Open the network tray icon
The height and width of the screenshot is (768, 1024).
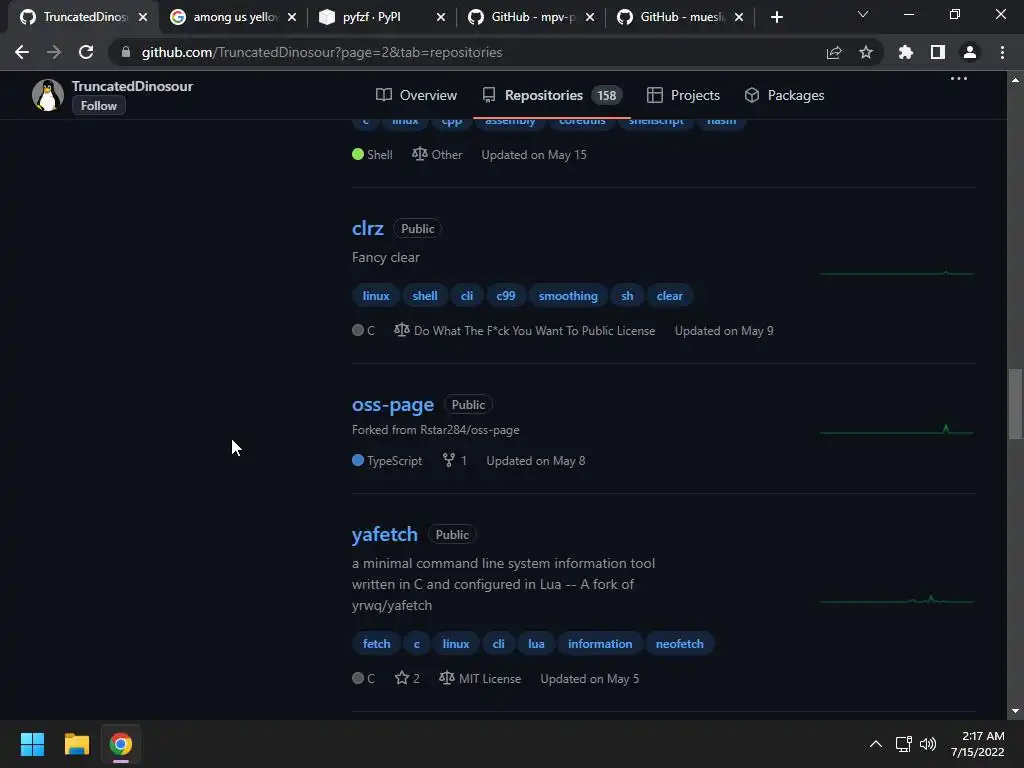coord(903,744)
